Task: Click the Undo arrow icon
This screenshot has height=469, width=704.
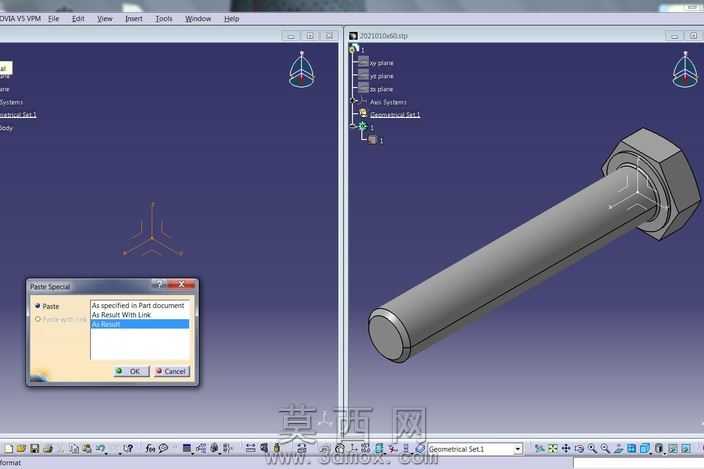Action: click(x=100, y=448)
